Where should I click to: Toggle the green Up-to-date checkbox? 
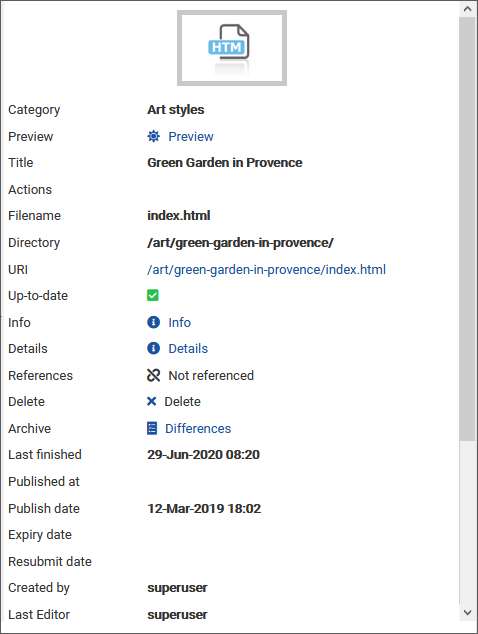tap(153, 295)
